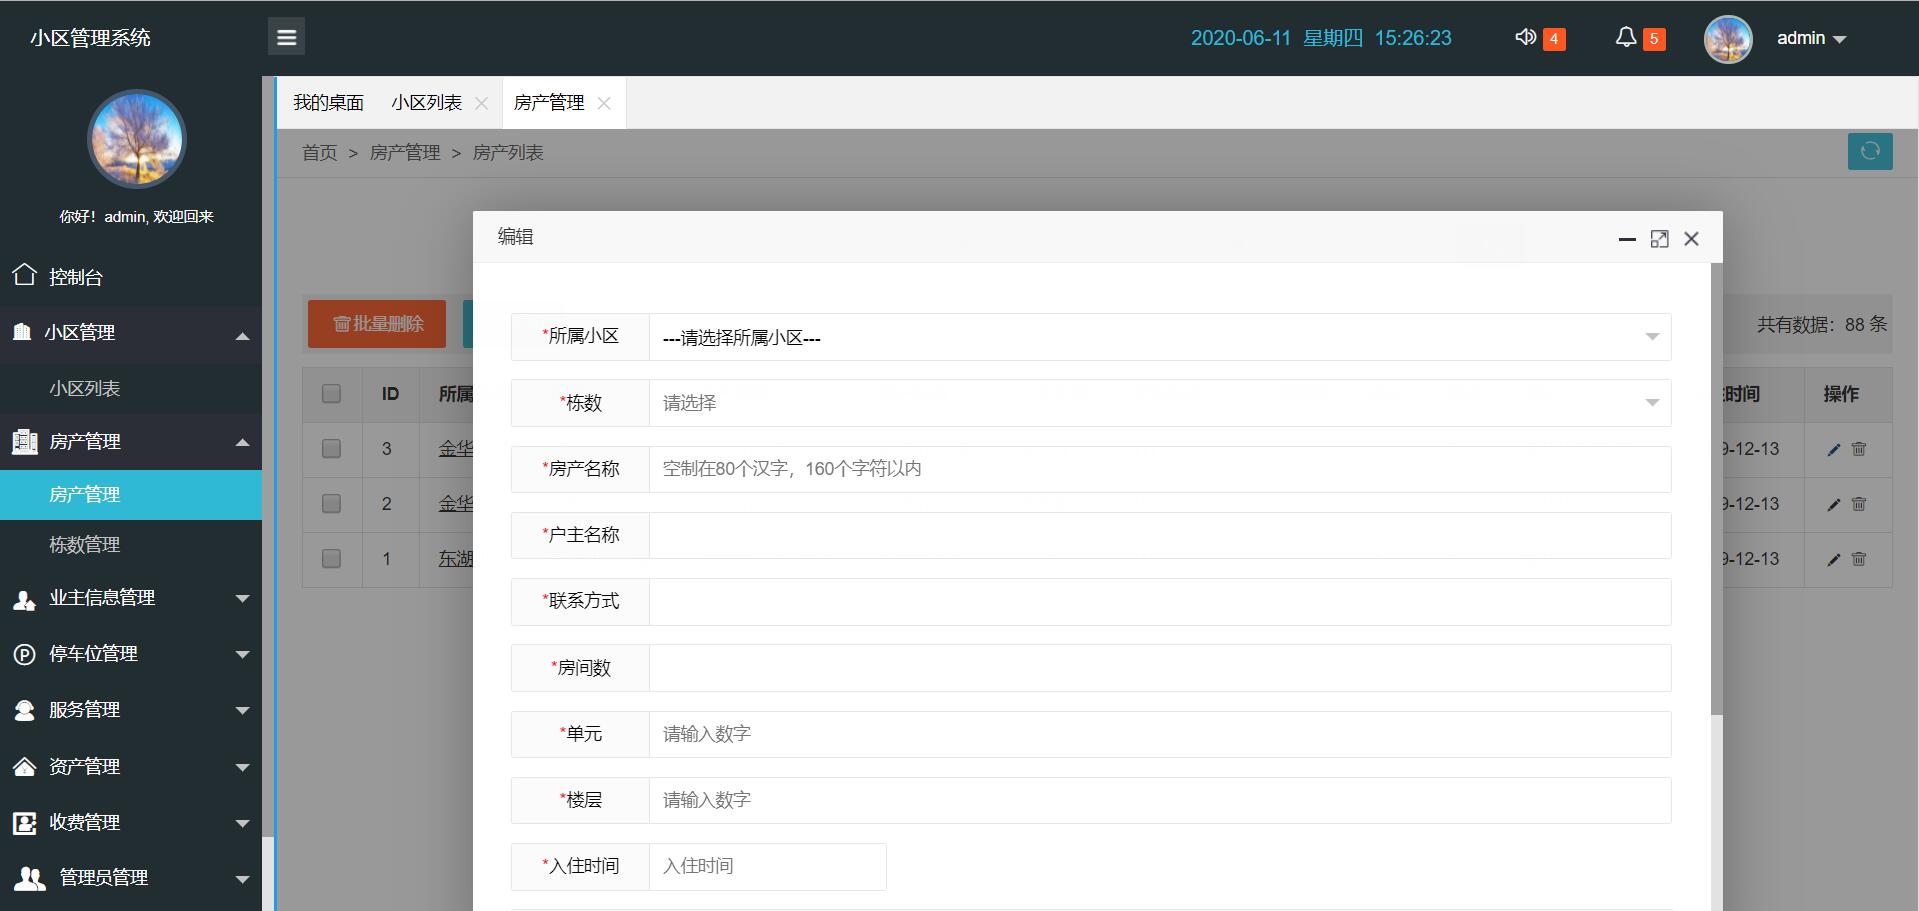Click the hamburger menu toggle icon
This screenshot has height=911, width=1919.
click(286, 38)
